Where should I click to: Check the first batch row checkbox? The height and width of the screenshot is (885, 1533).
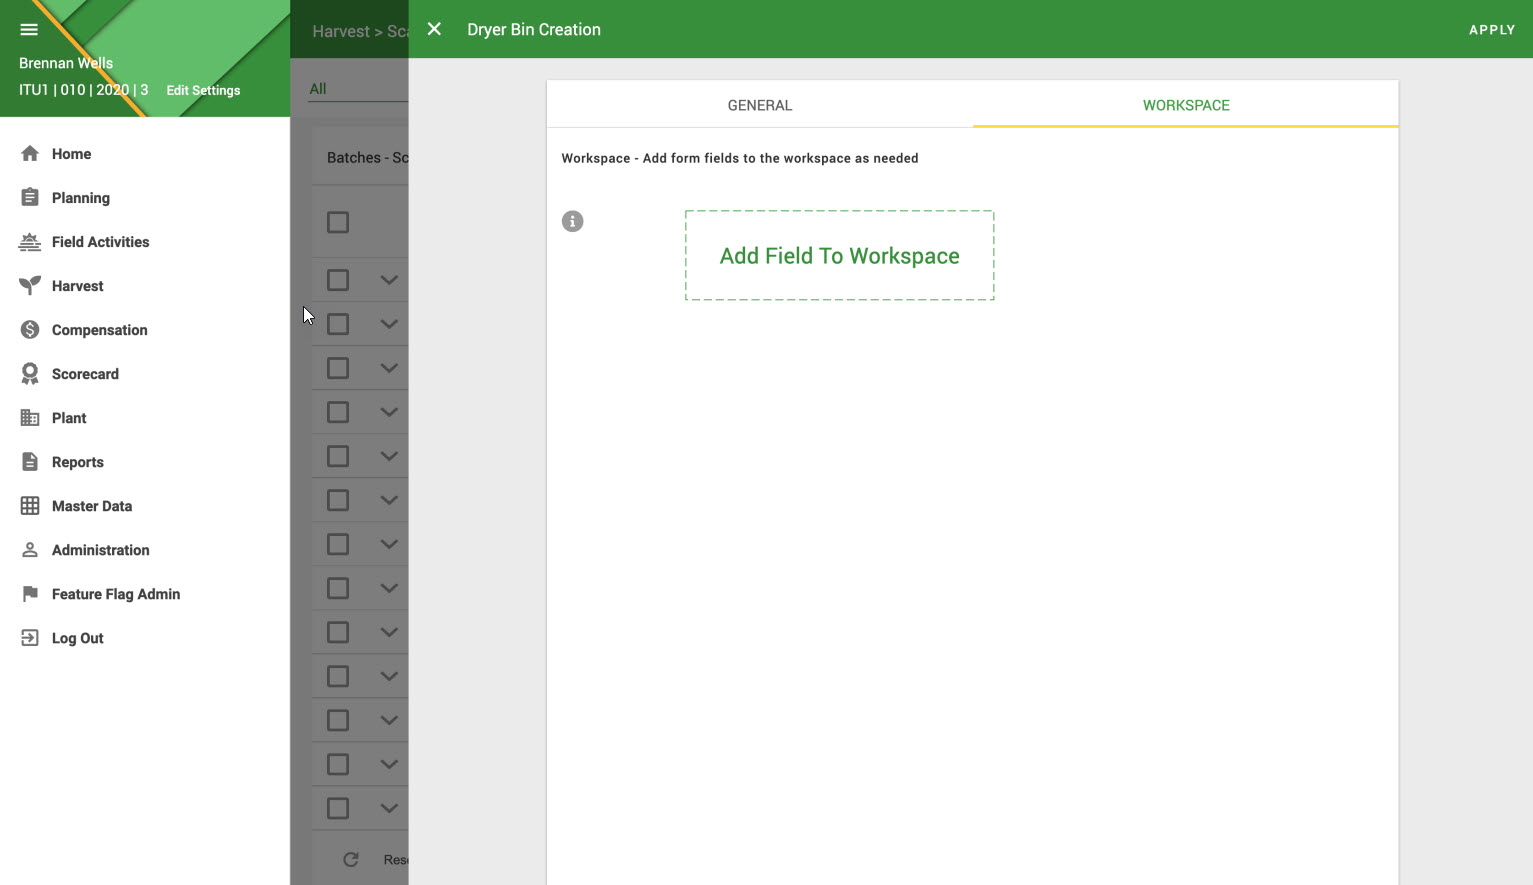click(x=338, y=280)
